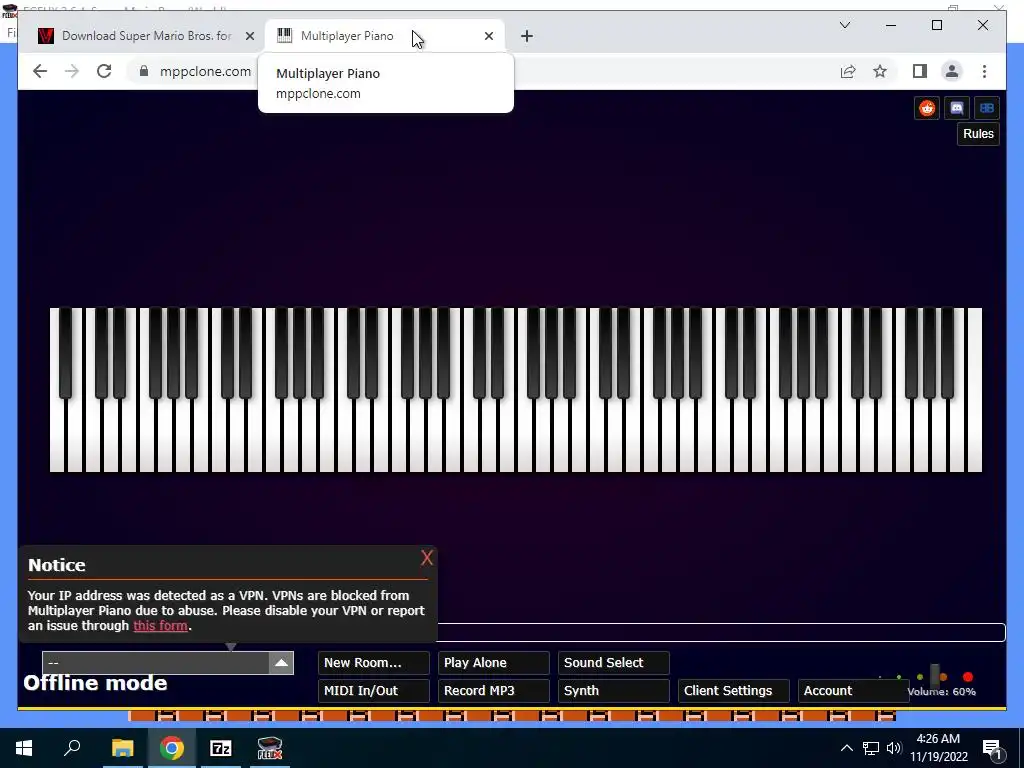Expand the room selector arrow

point(281,663)
